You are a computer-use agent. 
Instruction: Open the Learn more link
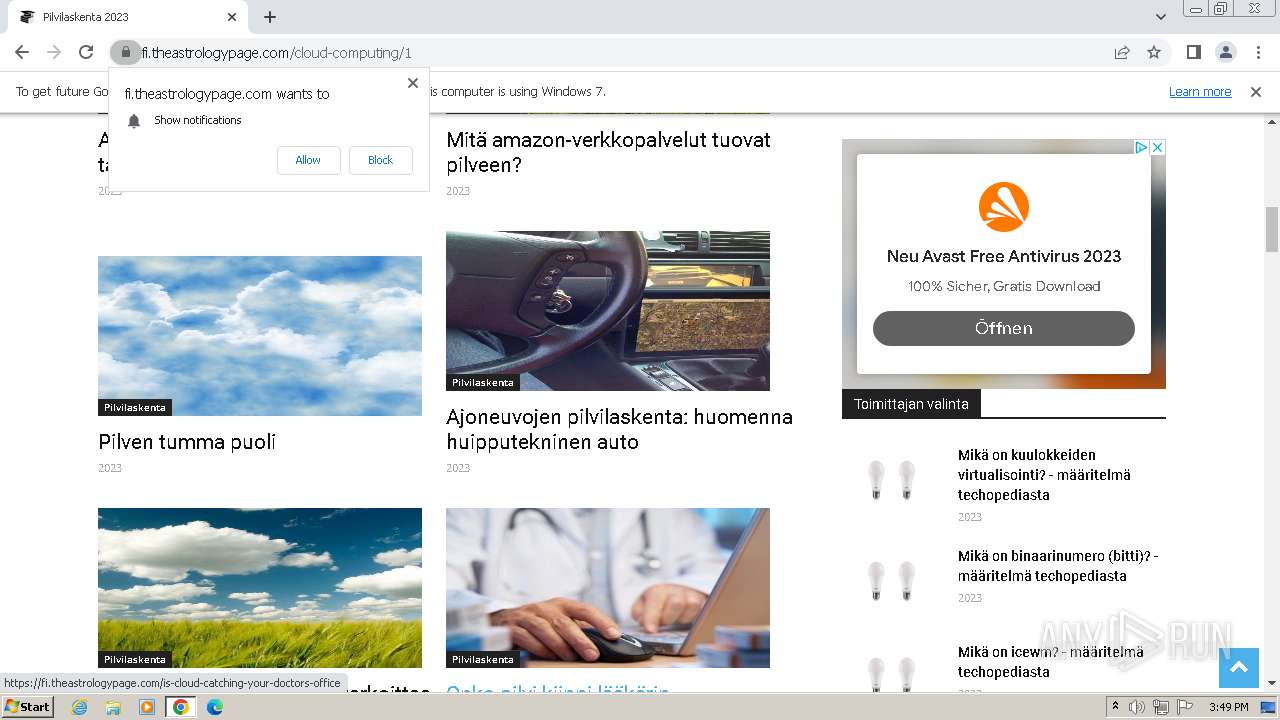pyautogui.click(x=1200, y=91)
